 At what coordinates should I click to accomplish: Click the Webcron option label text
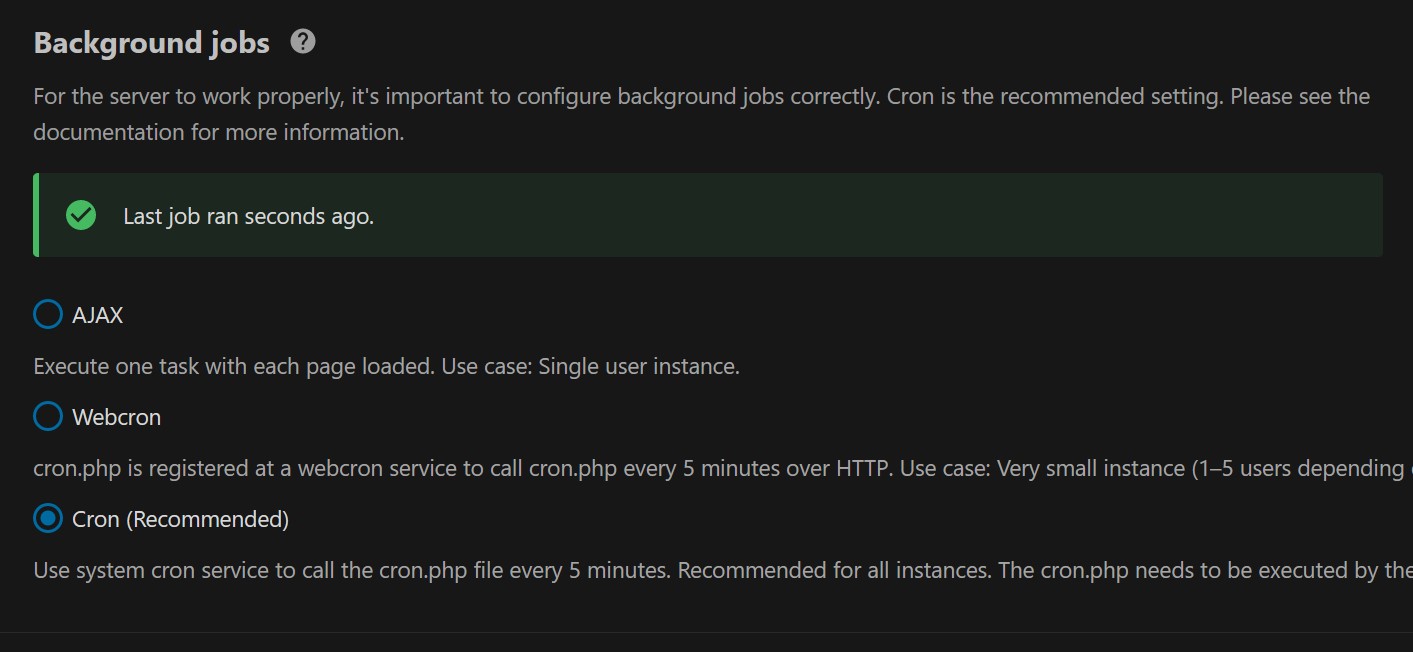point(117,417)
